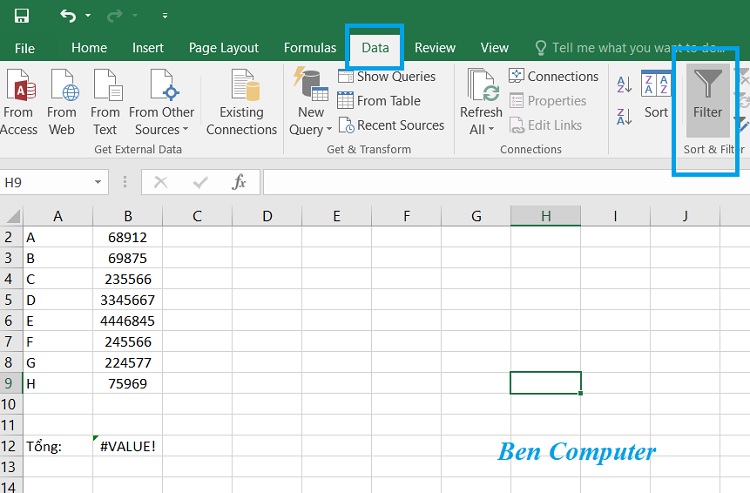Click Show Queries button
Image resolution: width=750 pixels, height=493 pixels.
click(386, 77)
